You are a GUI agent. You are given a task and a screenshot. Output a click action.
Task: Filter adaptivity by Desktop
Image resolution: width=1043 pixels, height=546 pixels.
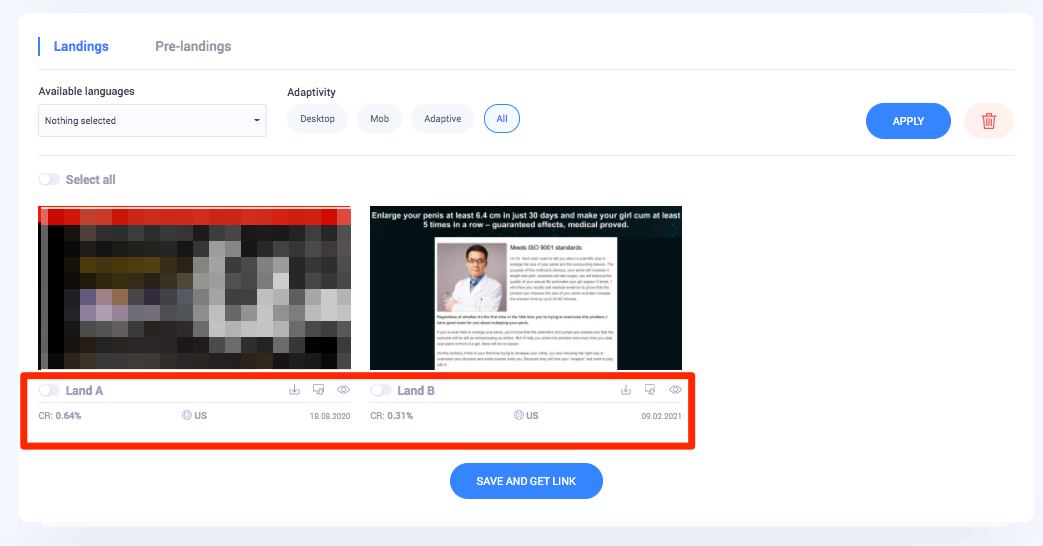(x=317, y=119)
